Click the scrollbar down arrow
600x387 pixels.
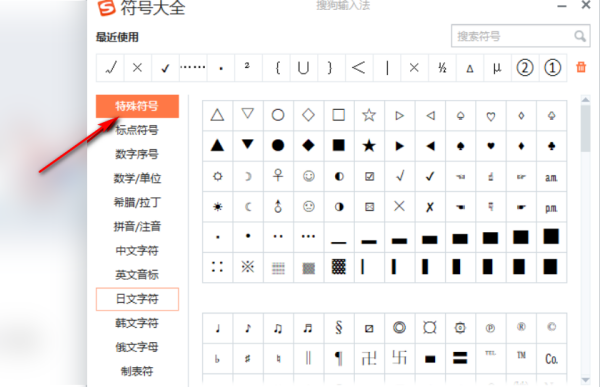pyautogui.click(x=585, y=380)
